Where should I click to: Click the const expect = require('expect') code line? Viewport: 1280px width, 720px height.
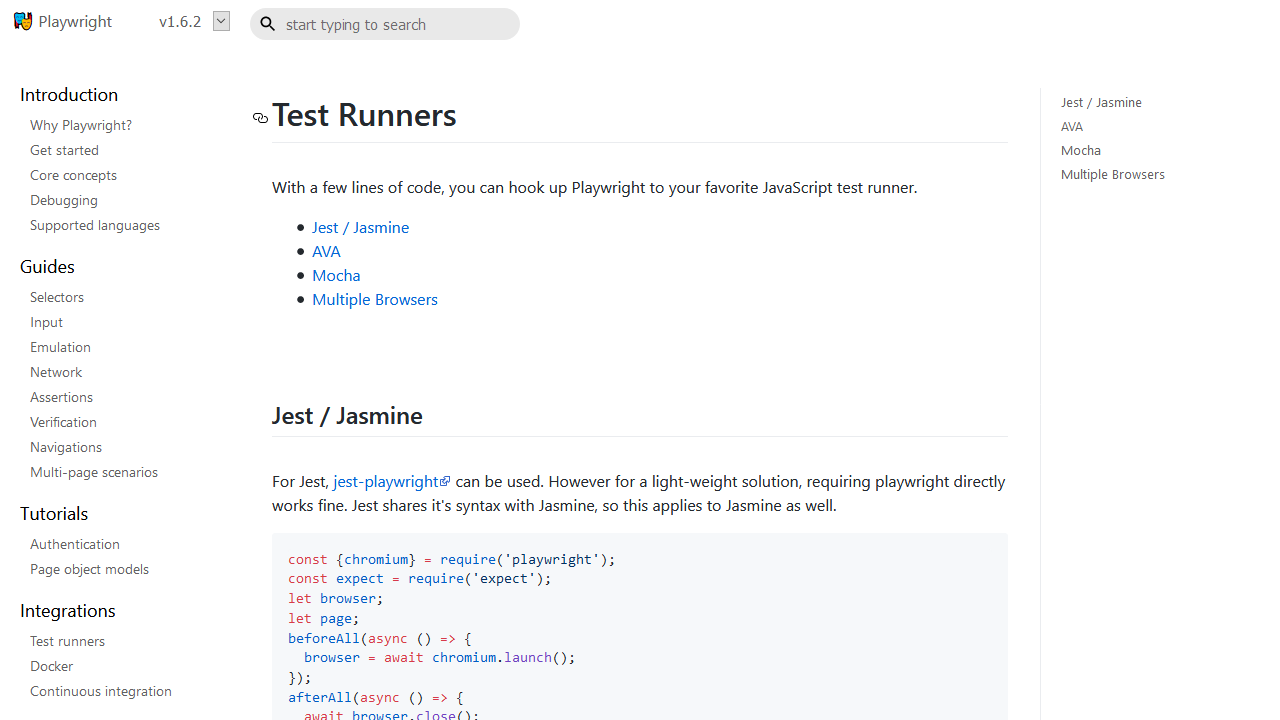tap(420, 578)
